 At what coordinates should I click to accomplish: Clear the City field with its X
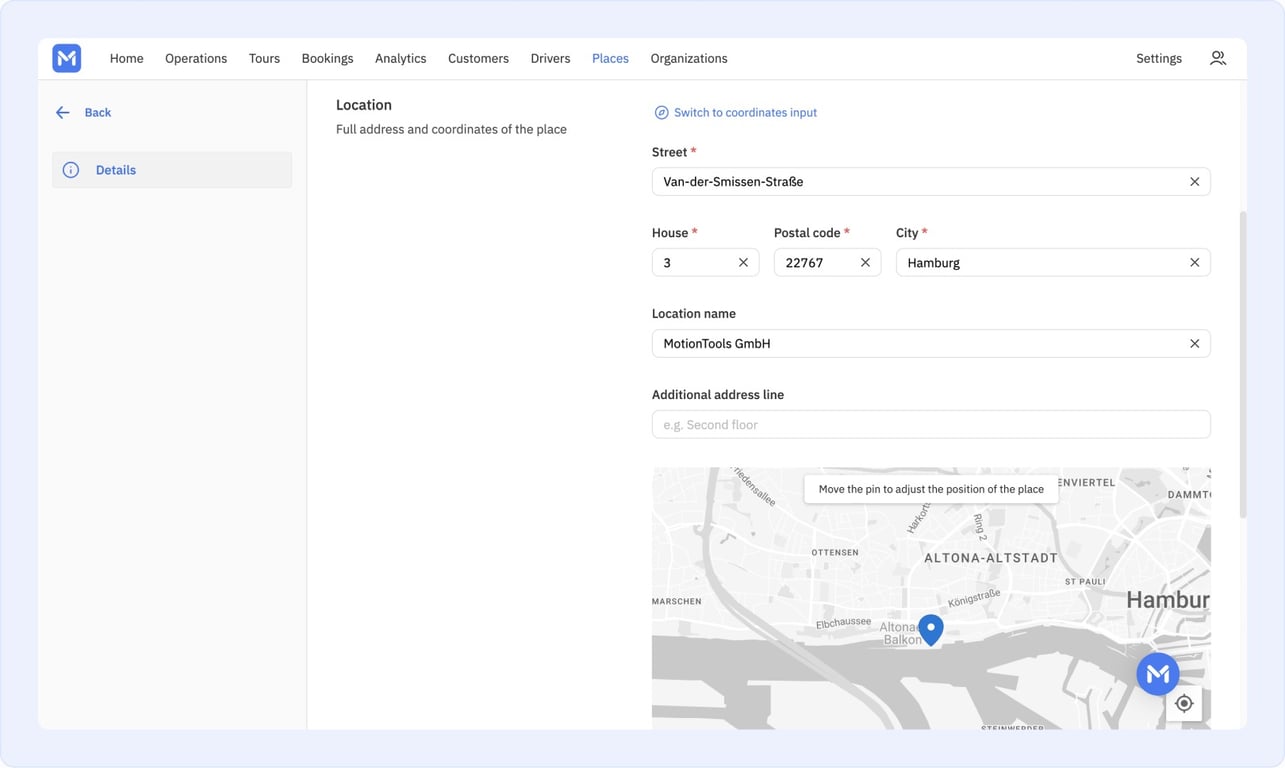pos(1194,263)
